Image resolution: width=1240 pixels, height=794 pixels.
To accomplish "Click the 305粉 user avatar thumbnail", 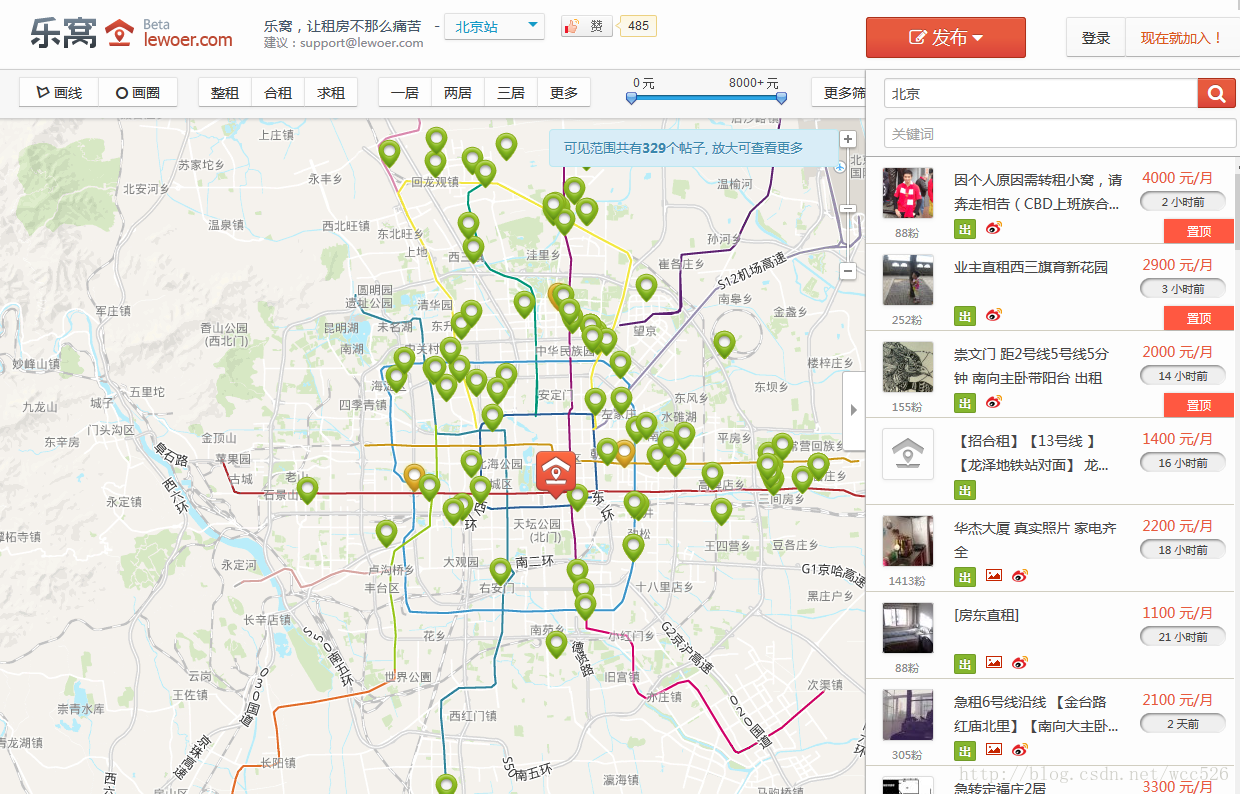I will (907, 715).
